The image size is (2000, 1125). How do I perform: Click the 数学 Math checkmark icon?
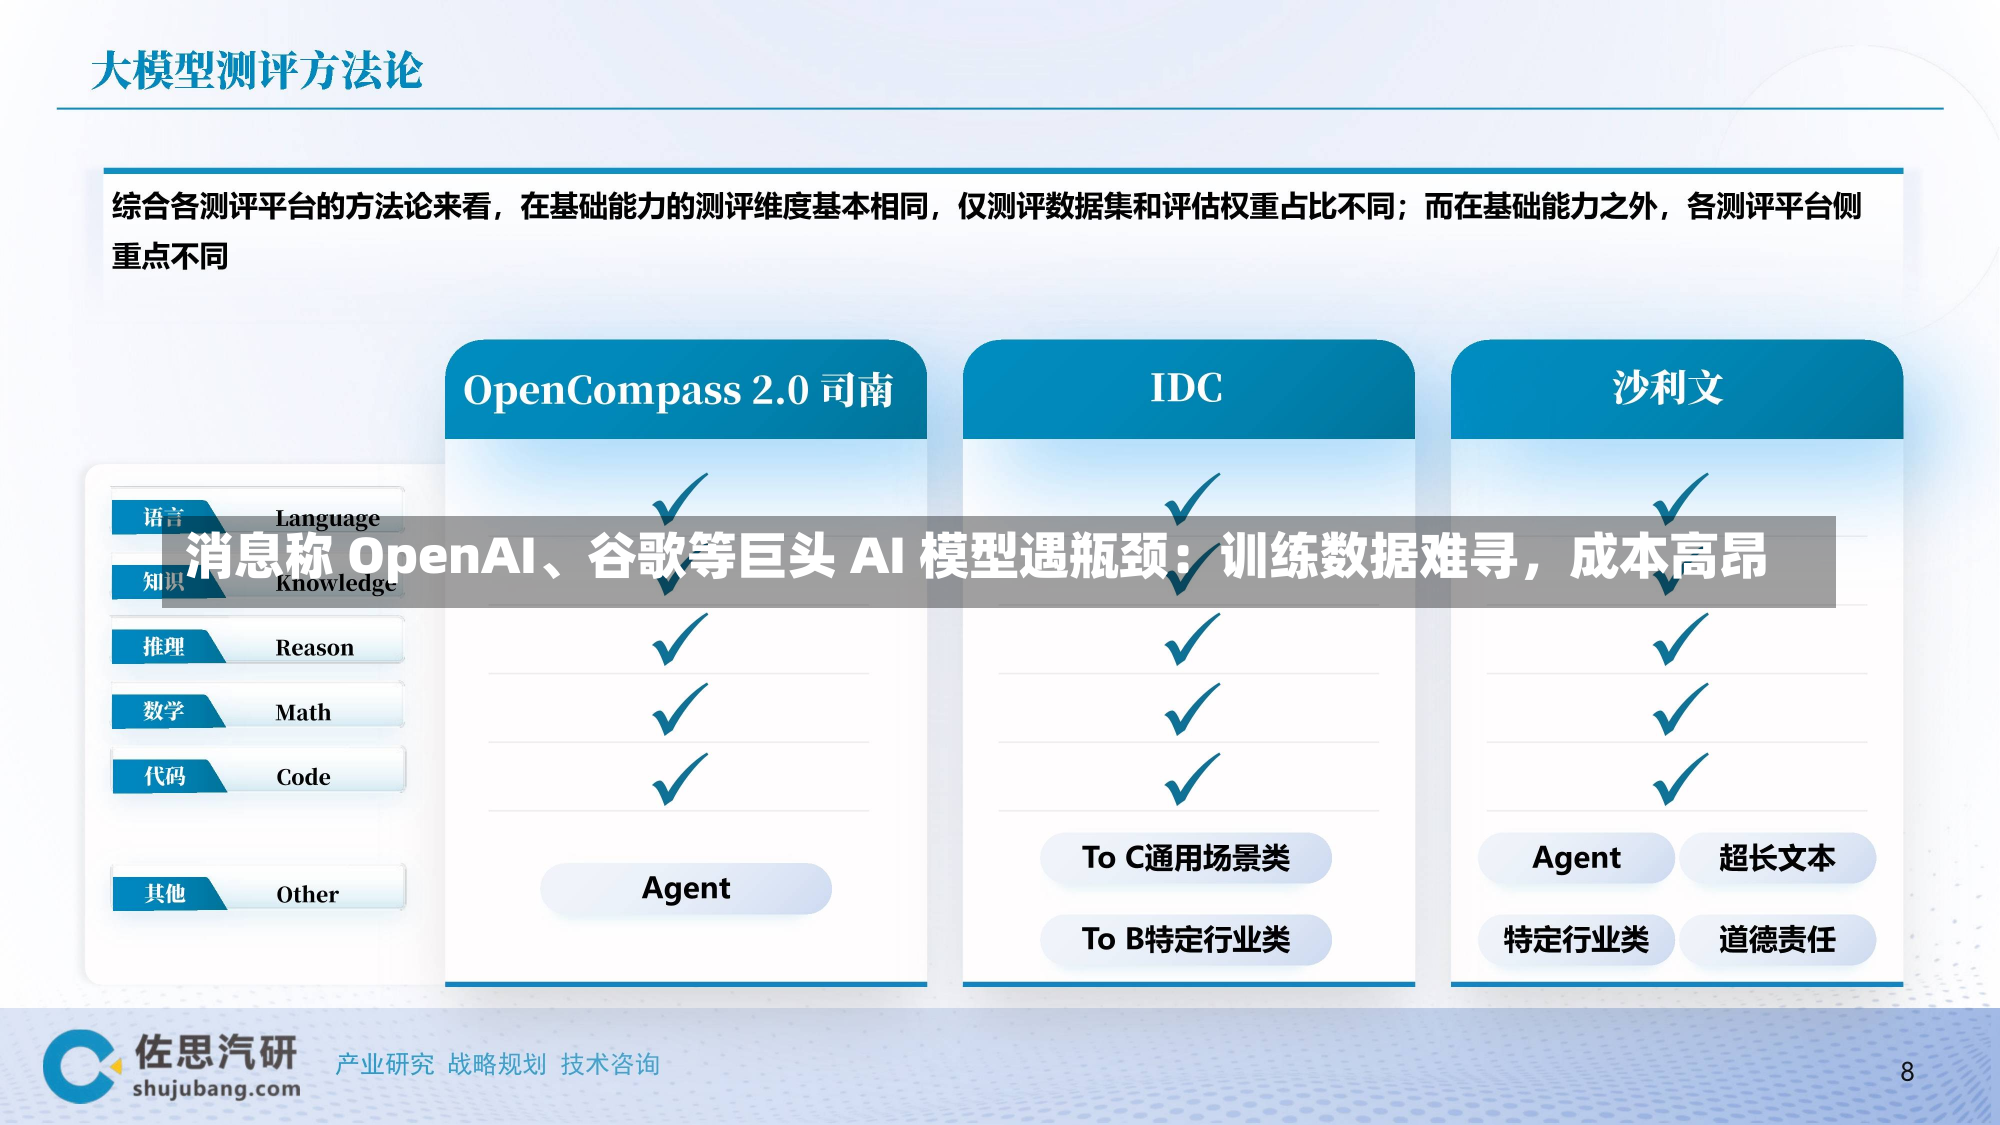(x=673, y=710)
